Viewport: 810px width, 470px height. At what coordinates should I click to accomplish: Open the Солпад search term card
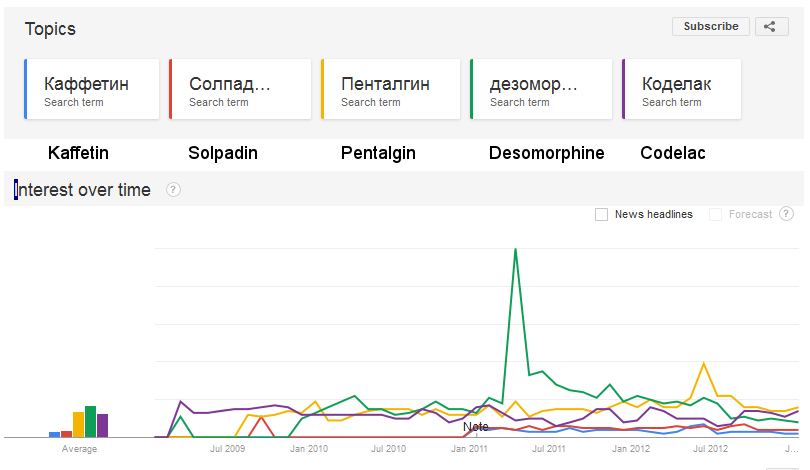click(240, 90)
